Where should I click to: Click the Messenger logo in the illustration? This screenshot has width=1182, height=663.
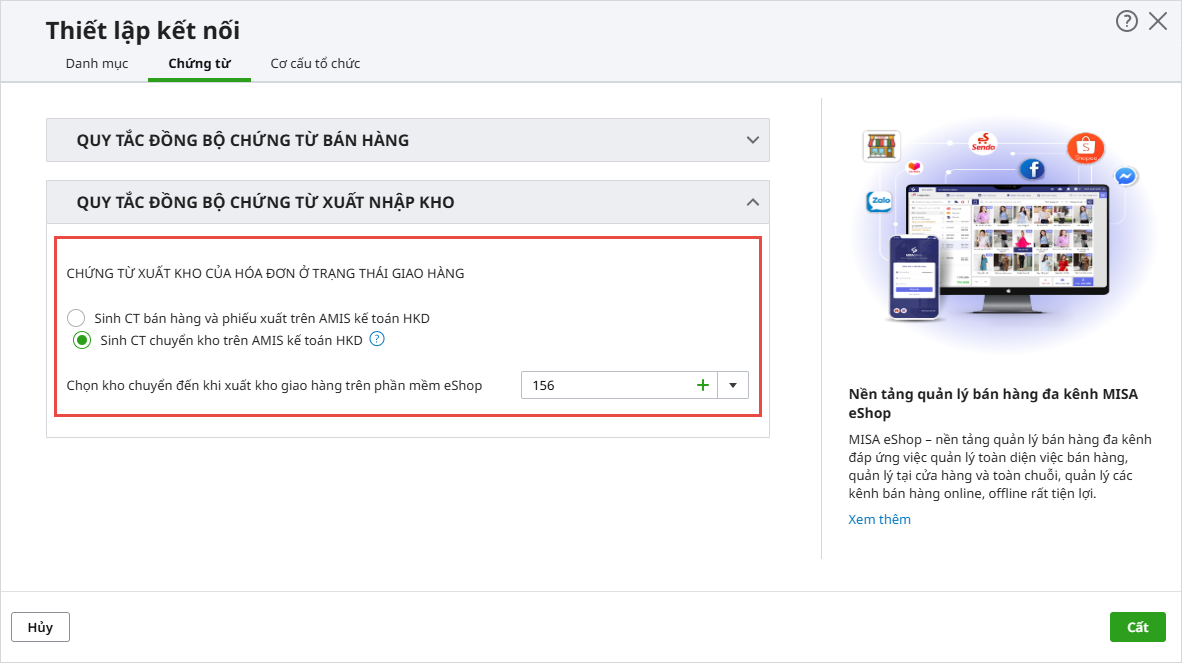point(1125,176)
